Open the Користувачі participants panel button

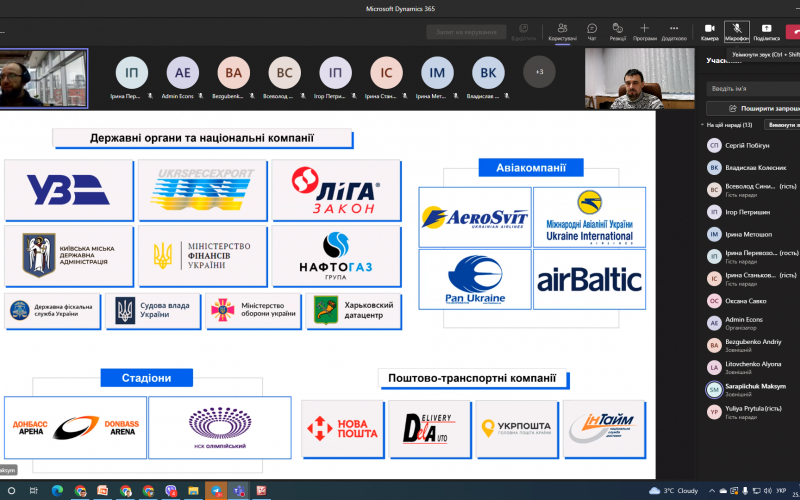(562, 32)
